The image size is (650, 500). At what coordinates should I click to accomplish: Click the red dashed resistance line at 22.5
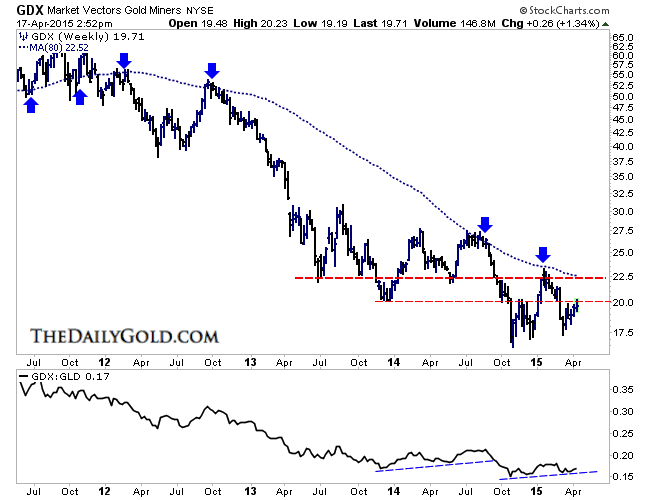[400, 277]
